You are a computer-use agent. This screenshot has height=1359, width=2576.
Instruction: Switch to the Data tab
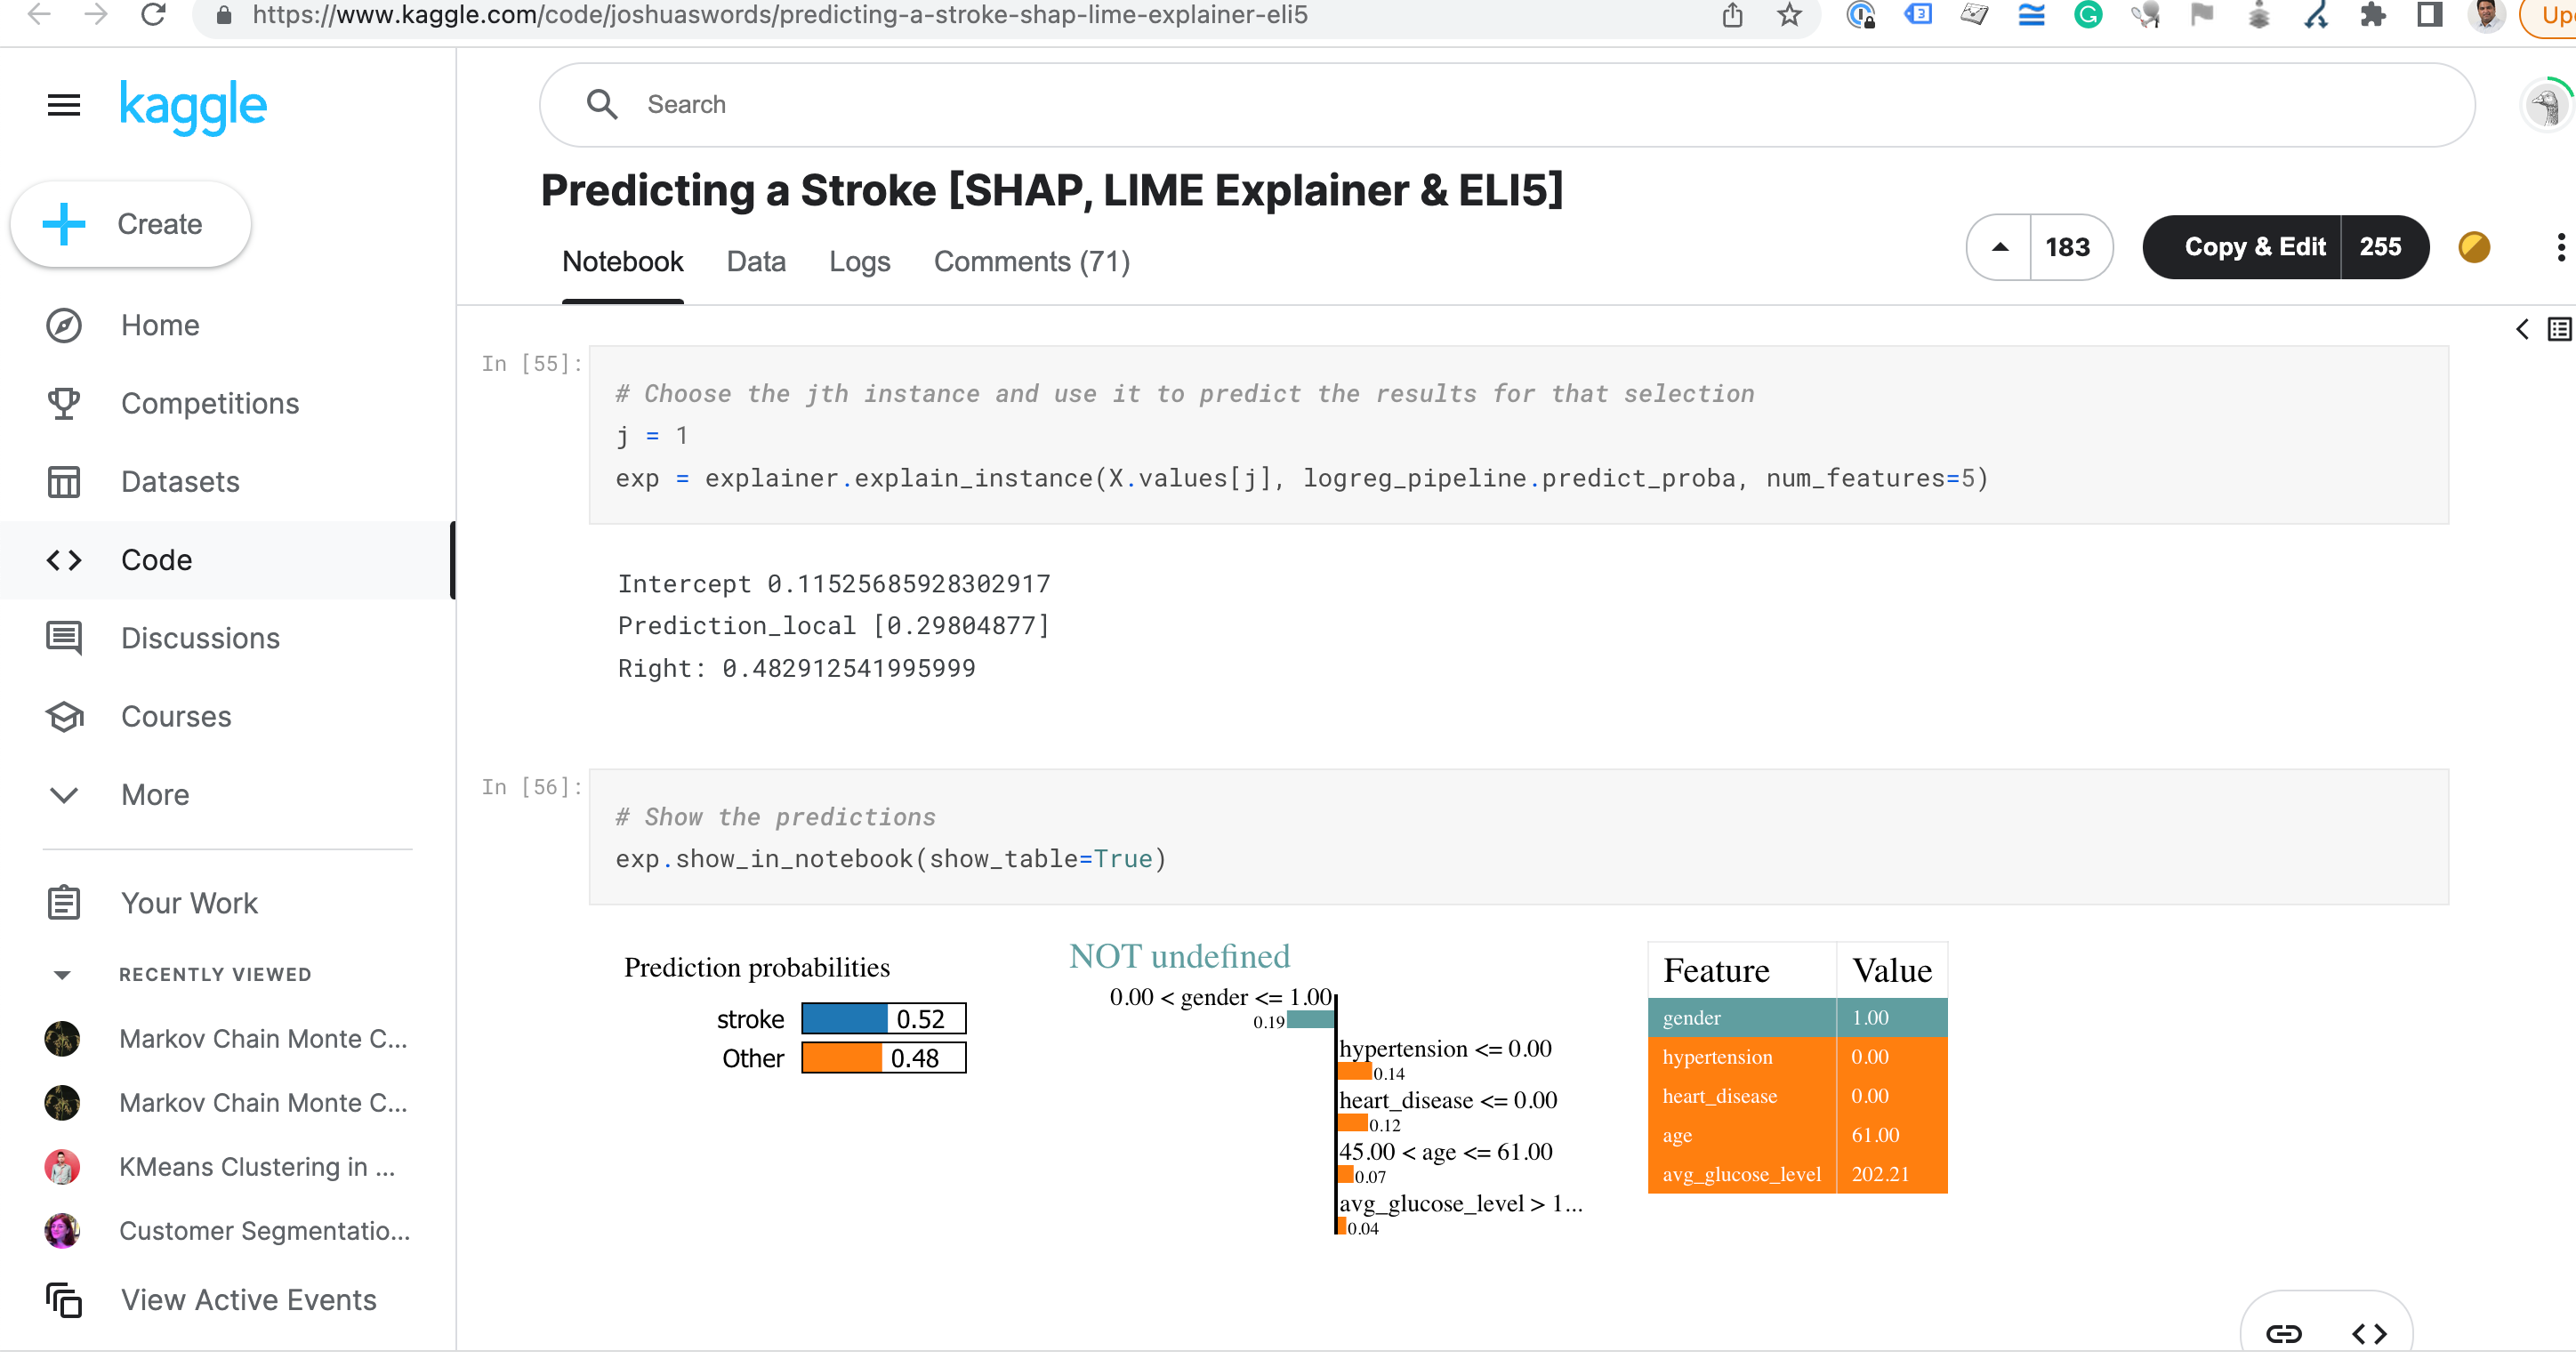point(756,261)
